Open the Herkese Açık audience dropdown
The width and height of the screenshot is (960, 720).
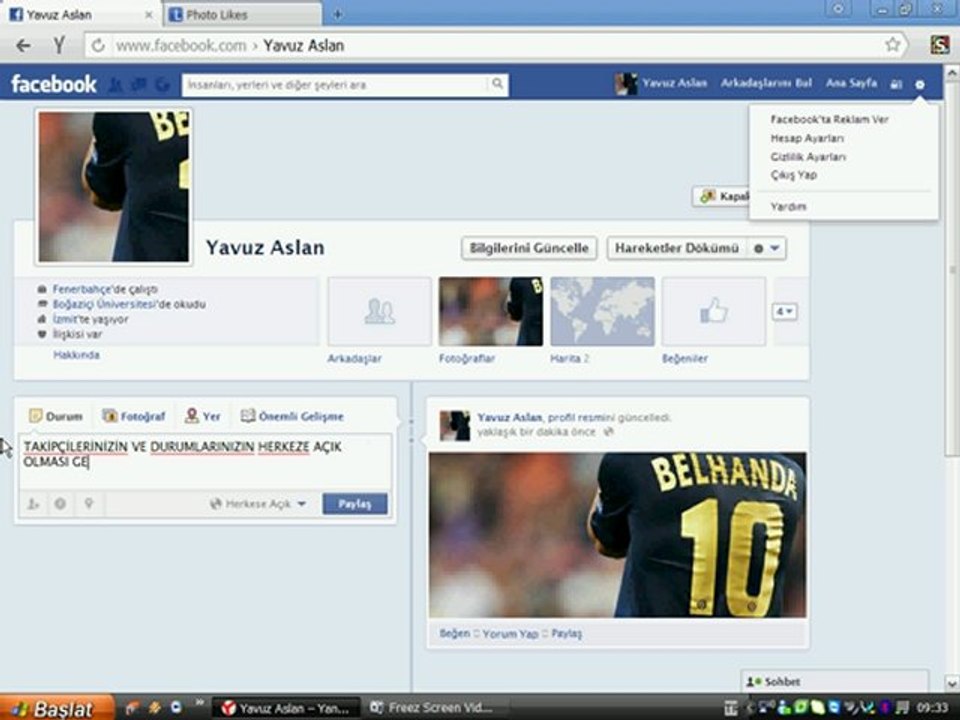click(x=258, y=504)
